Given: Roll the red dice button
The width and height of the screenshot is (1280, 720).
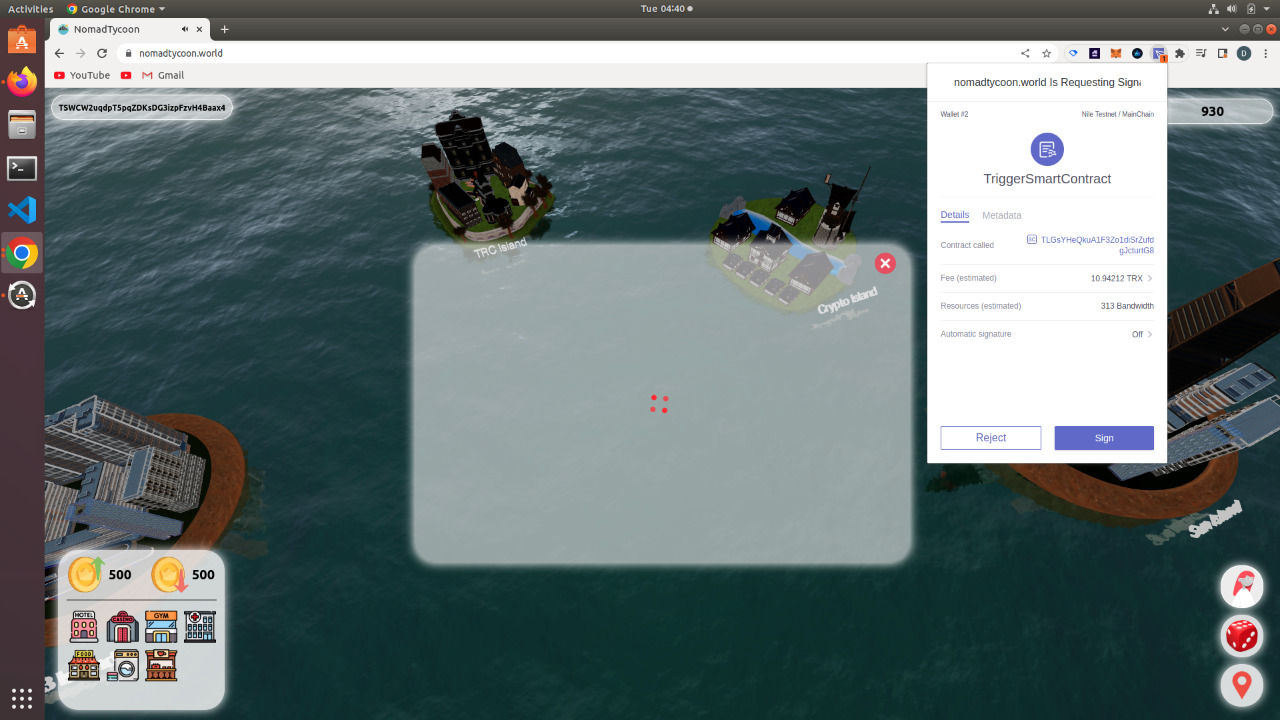Looking at the screenshot, I should [1242, 635].
